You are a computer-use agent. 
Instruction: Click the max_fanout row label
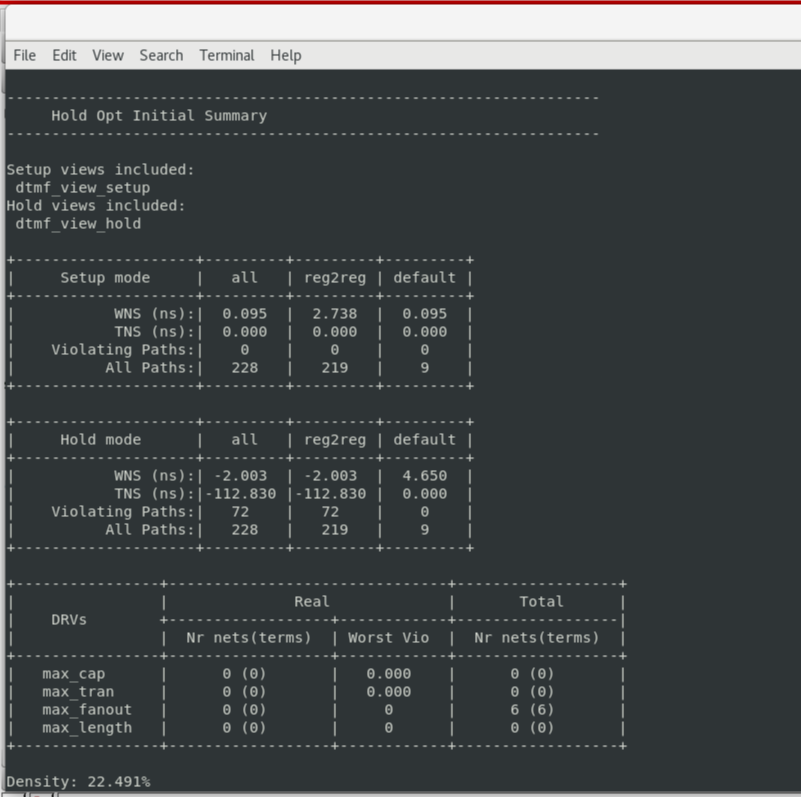pos(87,710)
